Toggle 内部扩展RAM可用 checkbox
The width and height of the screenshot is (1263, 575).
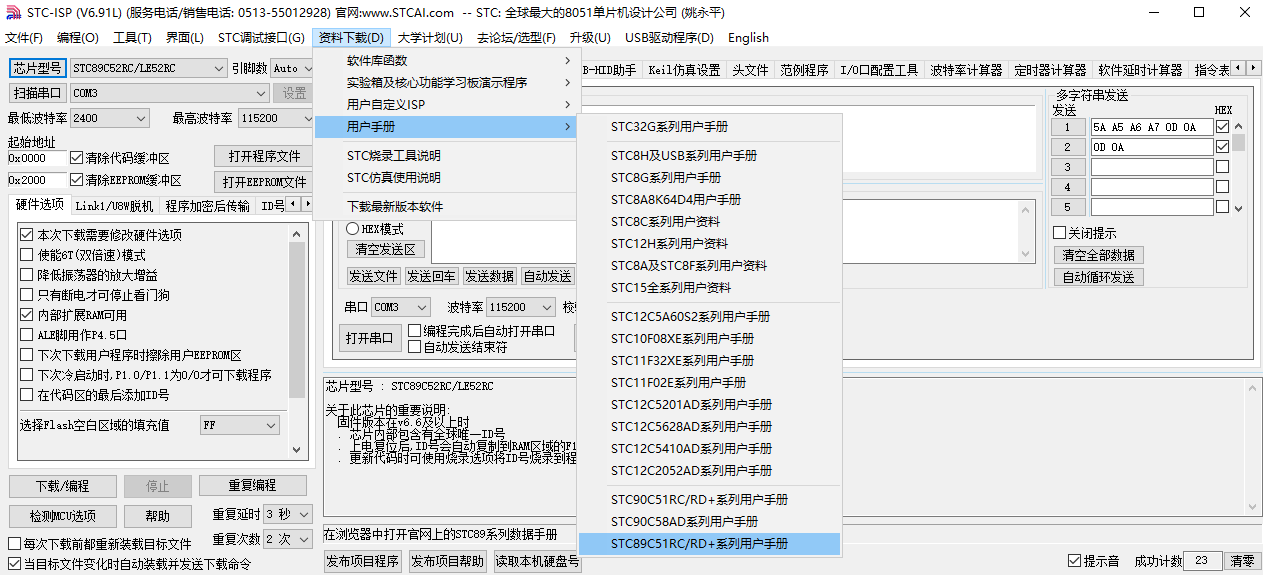tap(27, 315)
